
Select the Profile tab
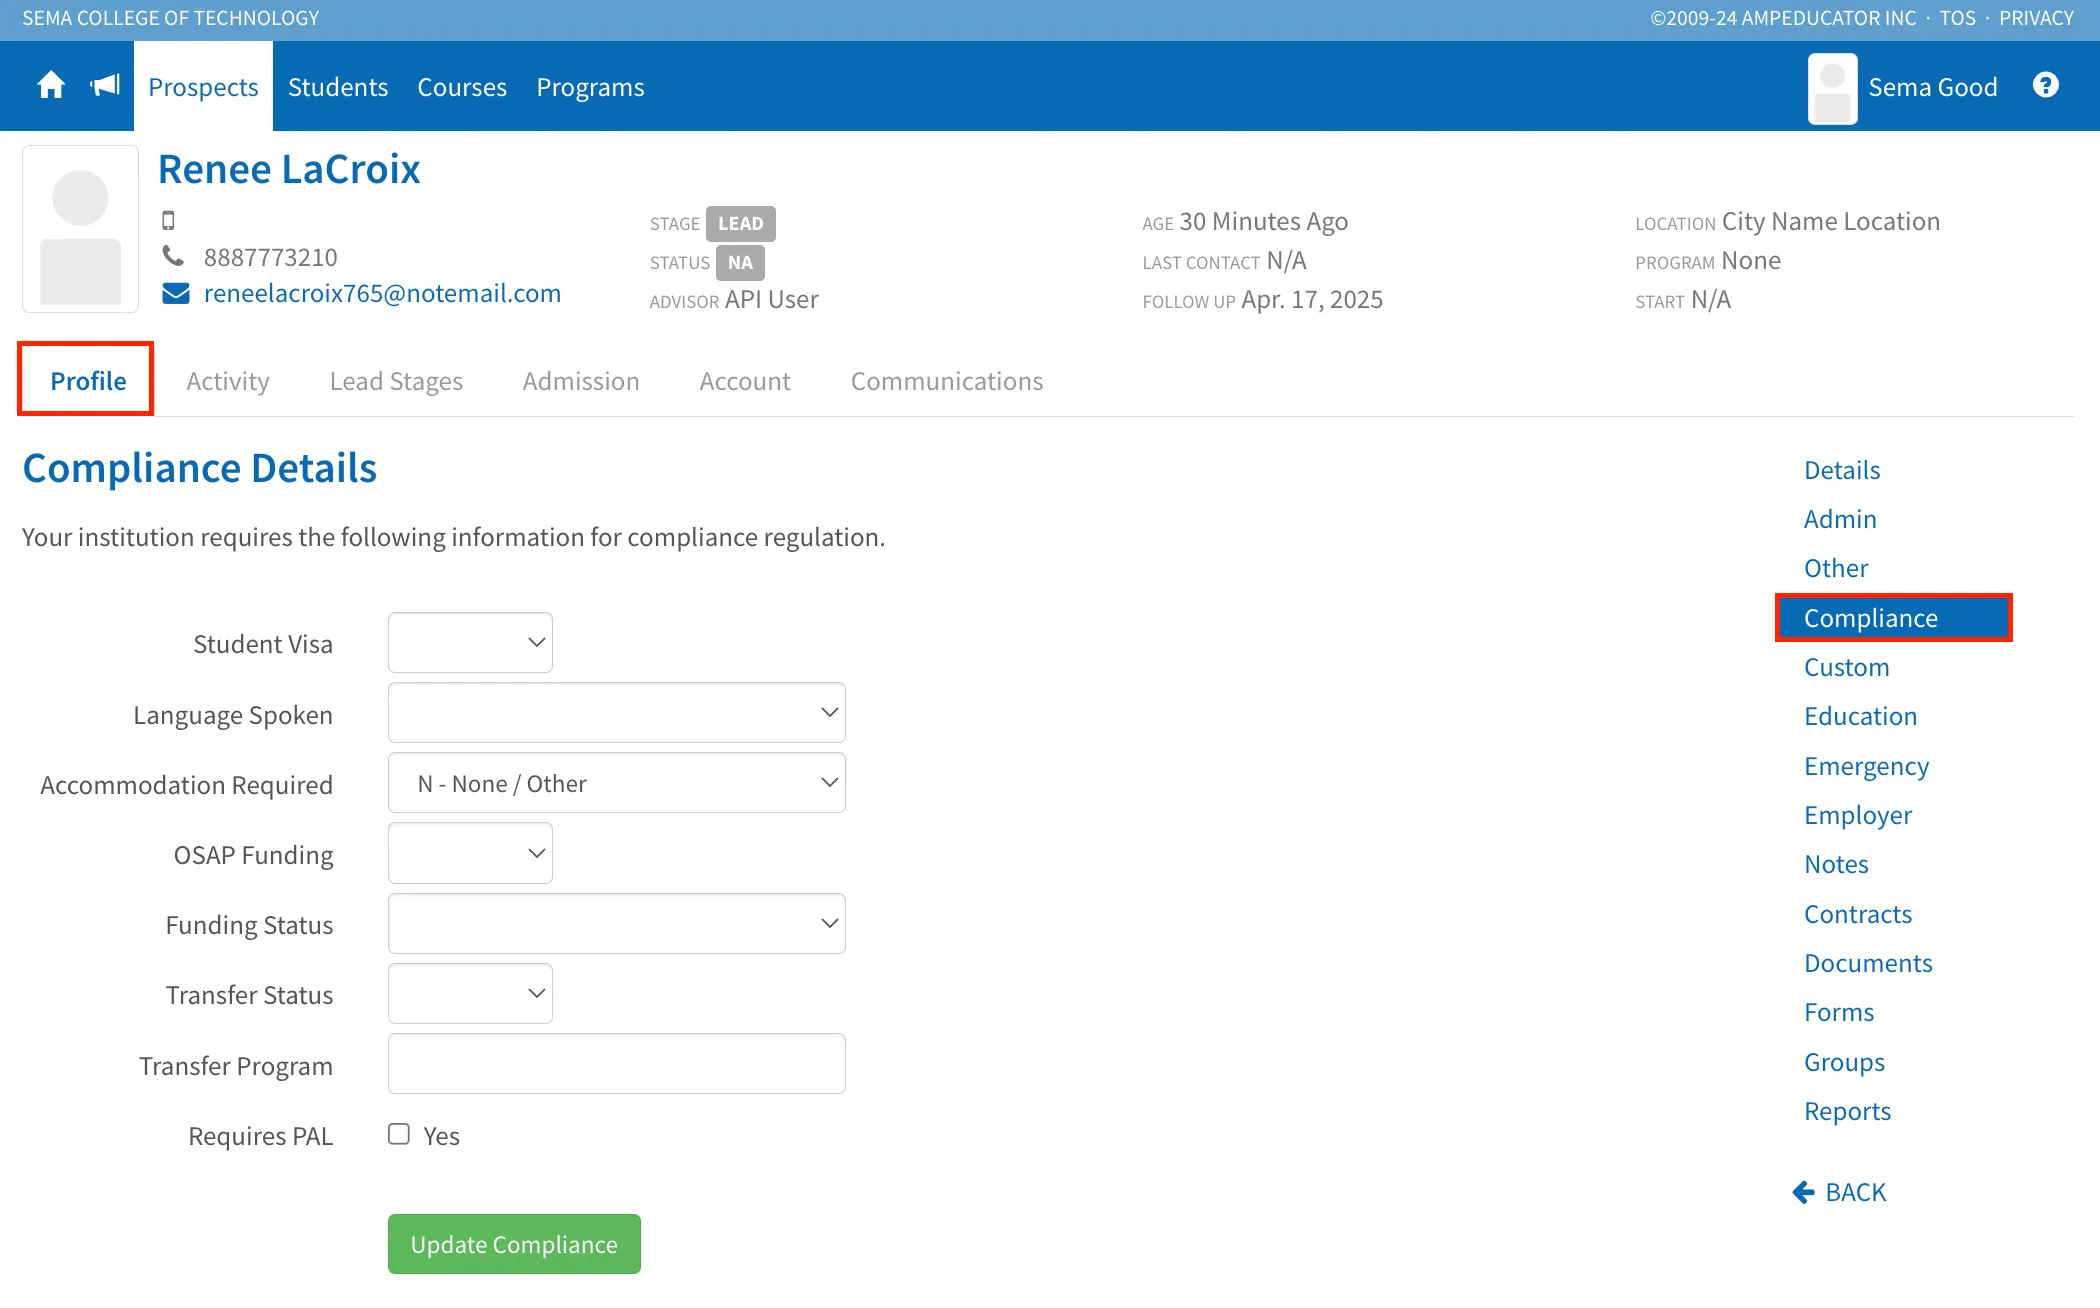(88, 381)
